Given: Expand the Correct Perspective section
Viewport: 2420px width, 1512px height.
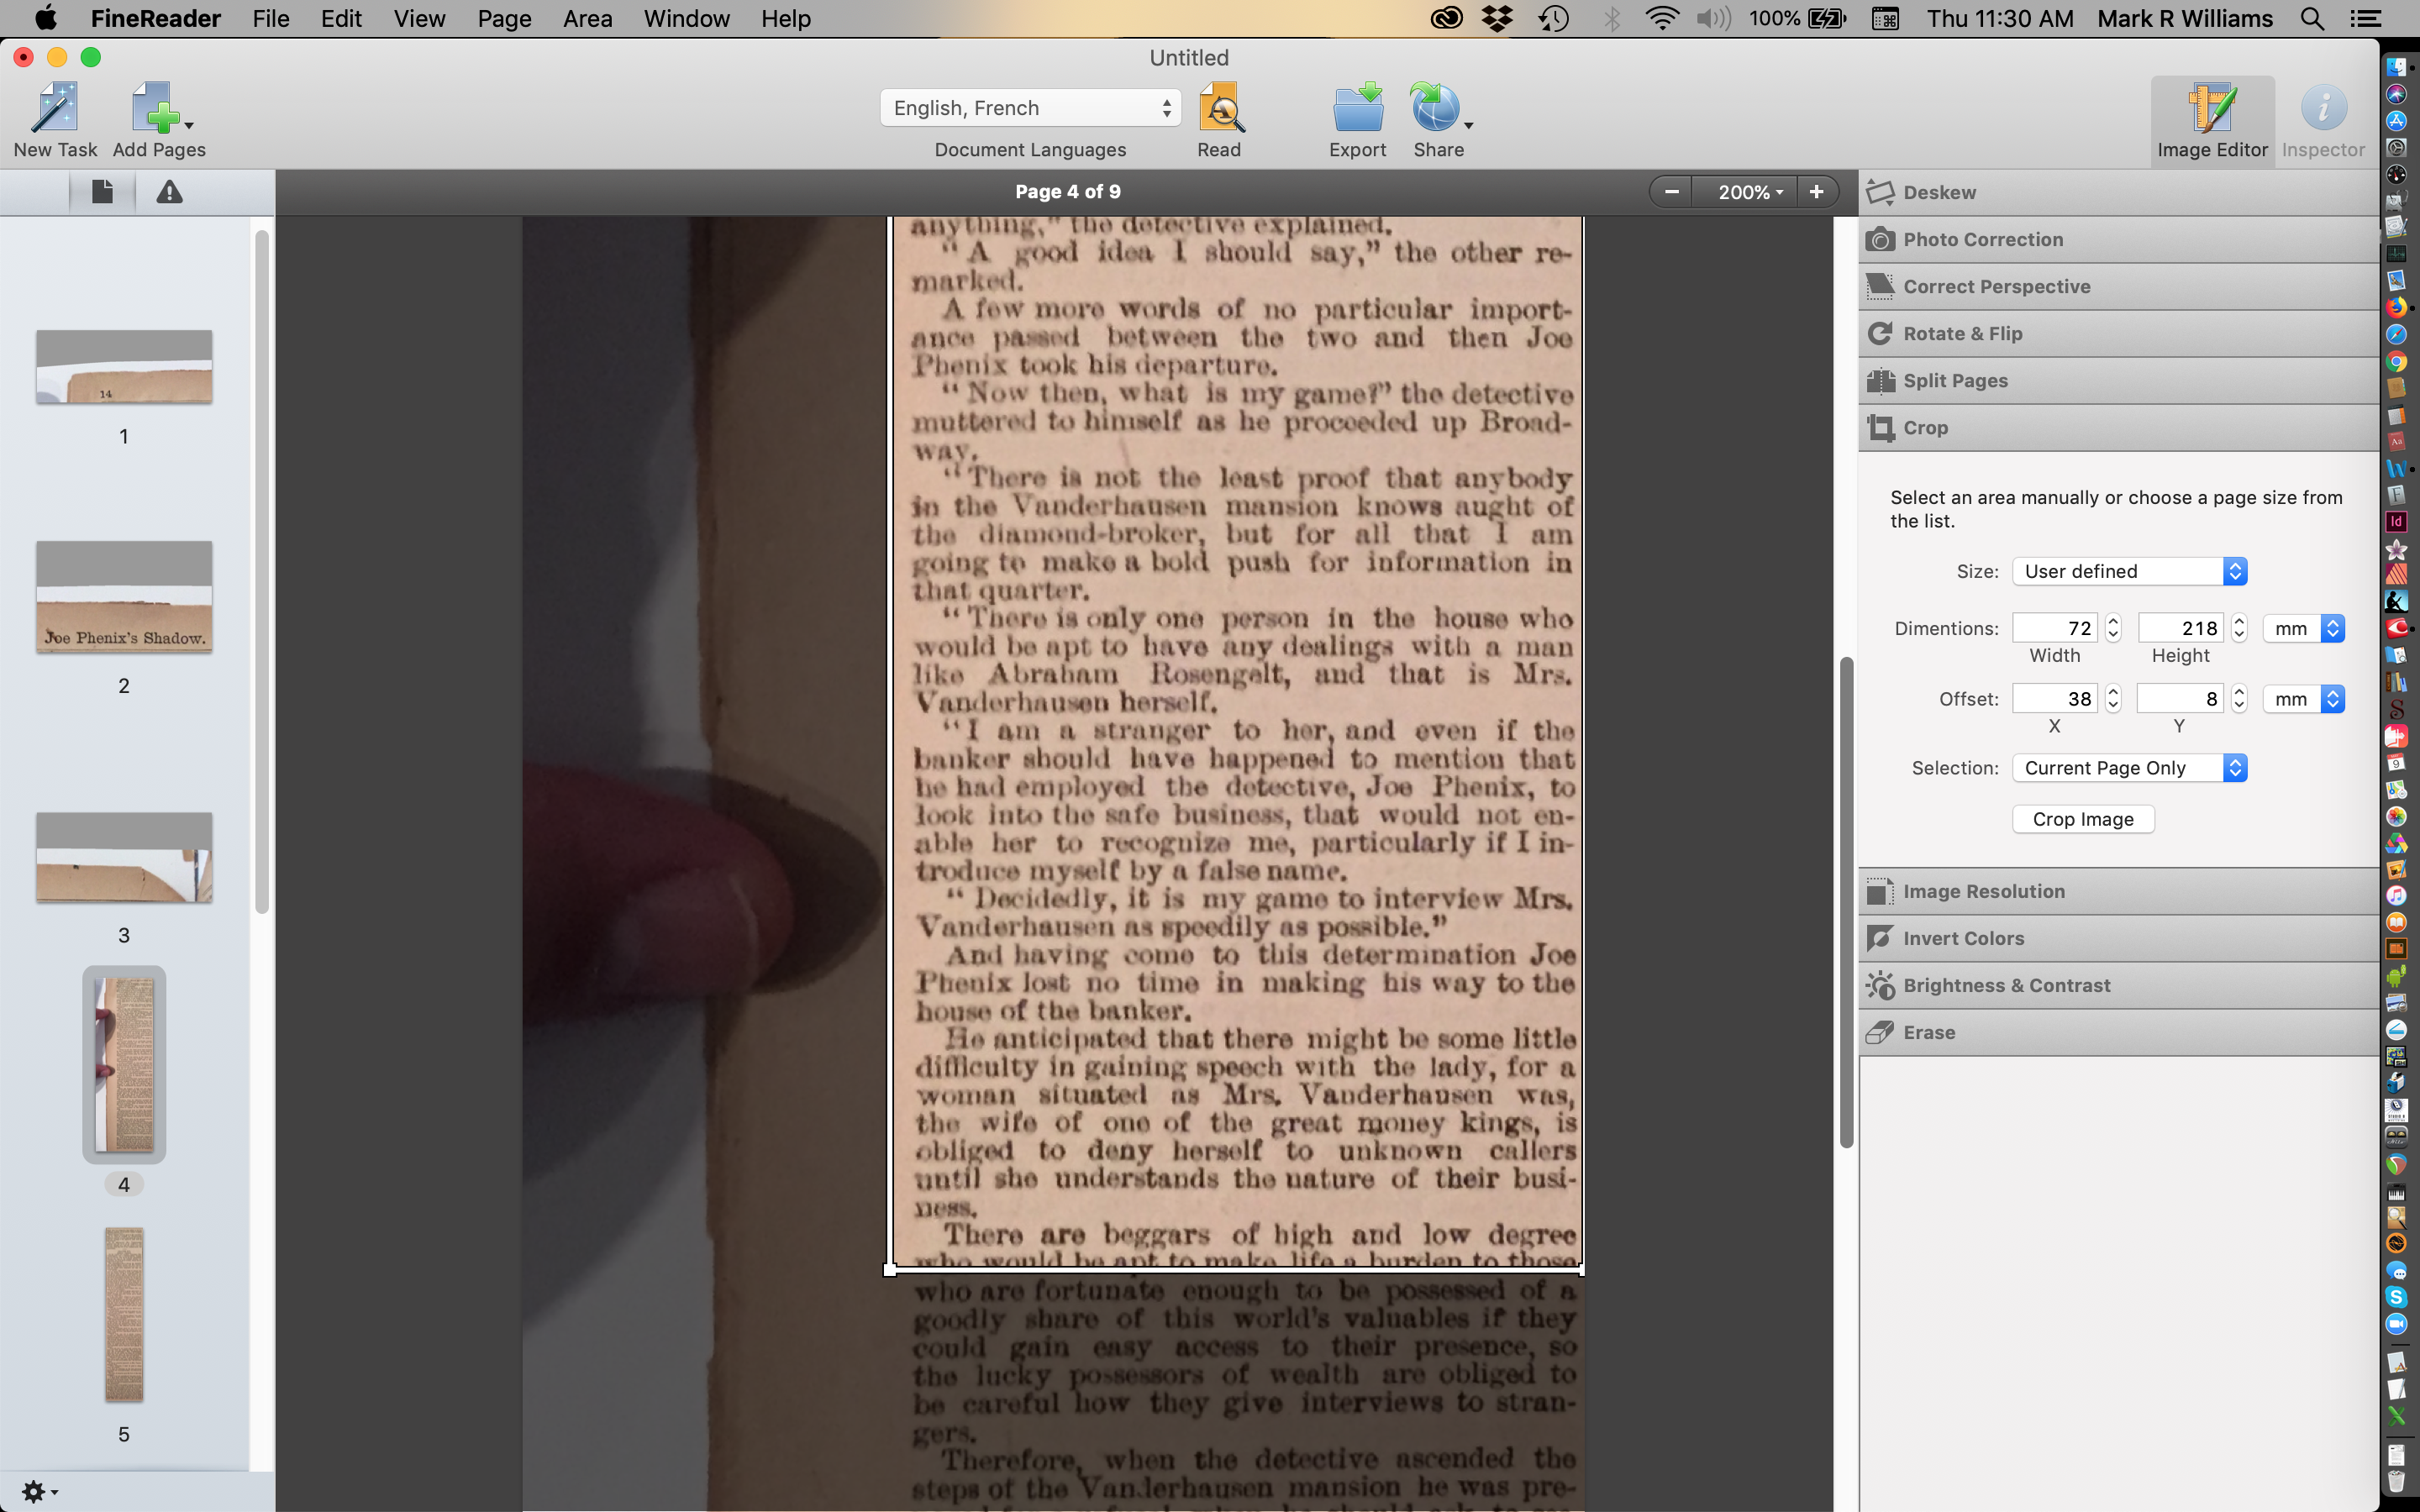Looking at the screenshot, I should pyautogui.click(x=1996, y=286).
